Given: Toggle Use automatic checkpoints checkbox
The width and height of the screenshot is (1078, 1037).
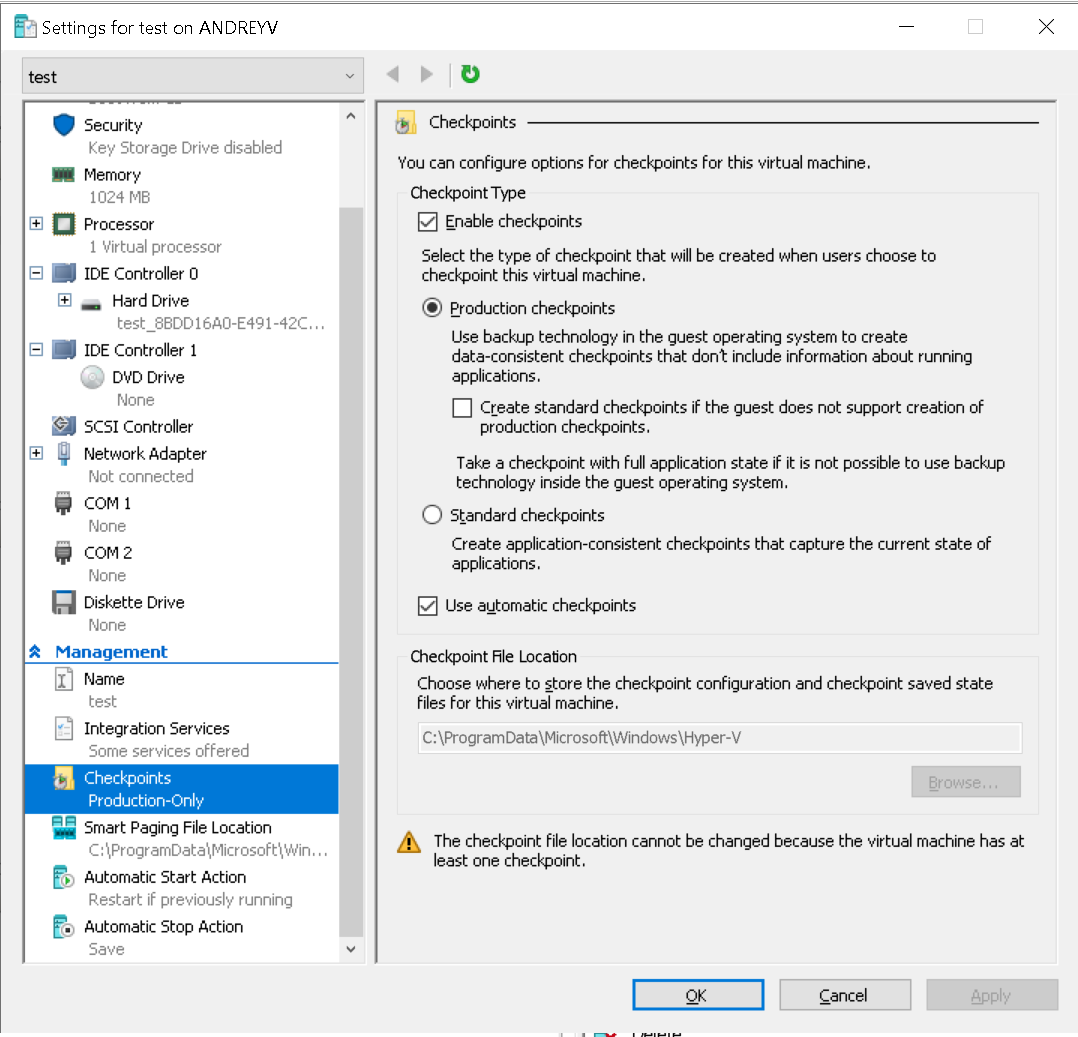Looking at the screenshot, I should pos(428,606).
